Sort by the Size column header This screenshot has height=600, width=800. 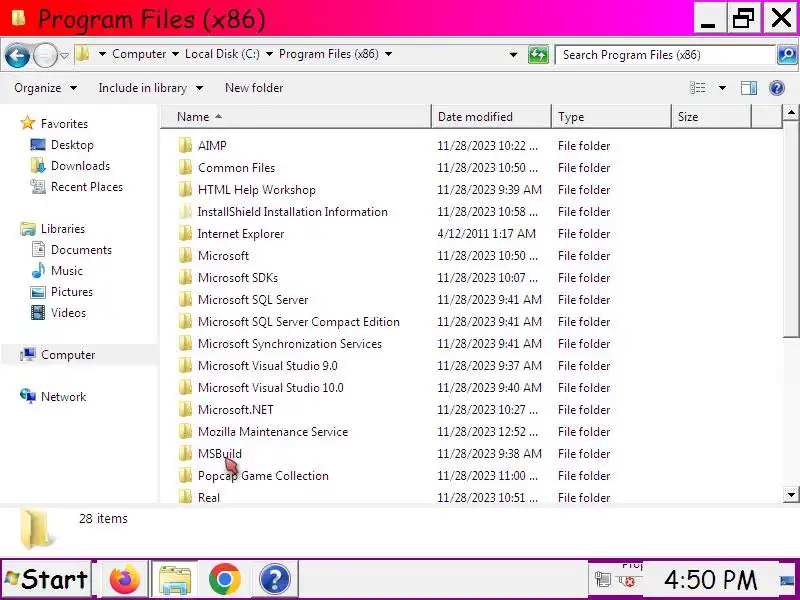tap(711, 117)
